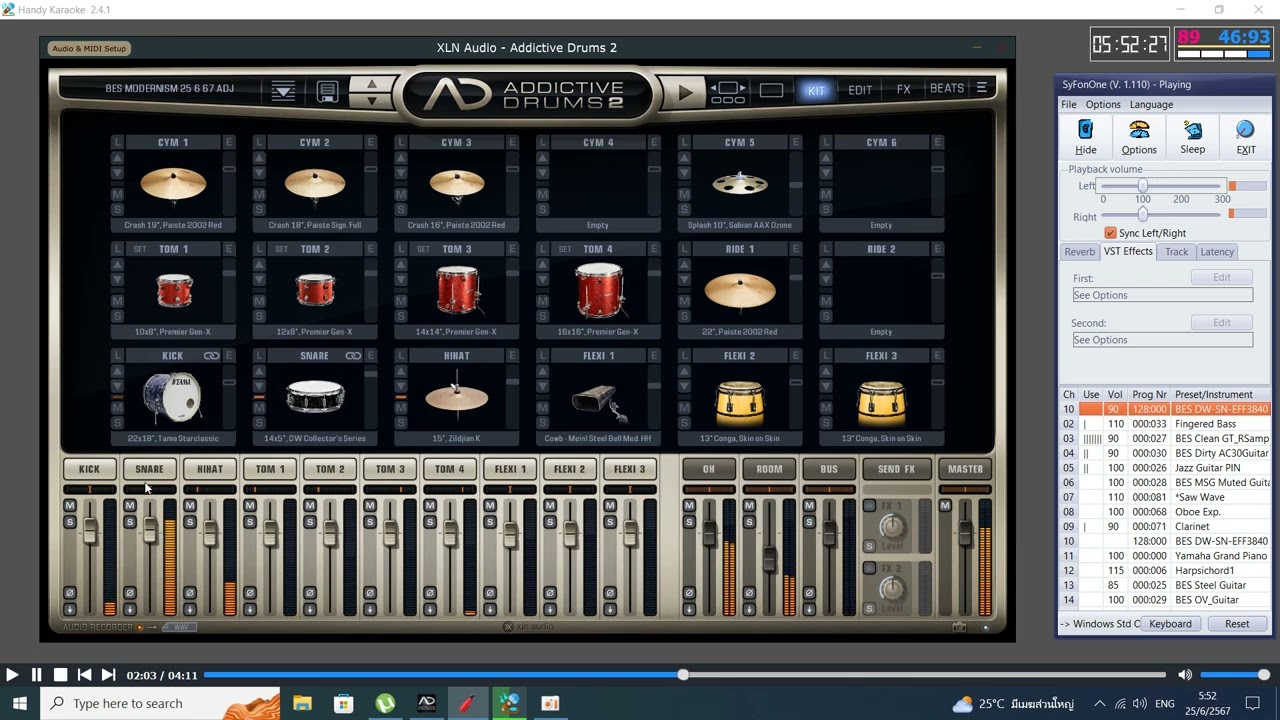The width and height of the screenshot is (1280, 720).
Task: Select previous CYM 1 cymbal with up arrow
Action: (x=117, y=159)
